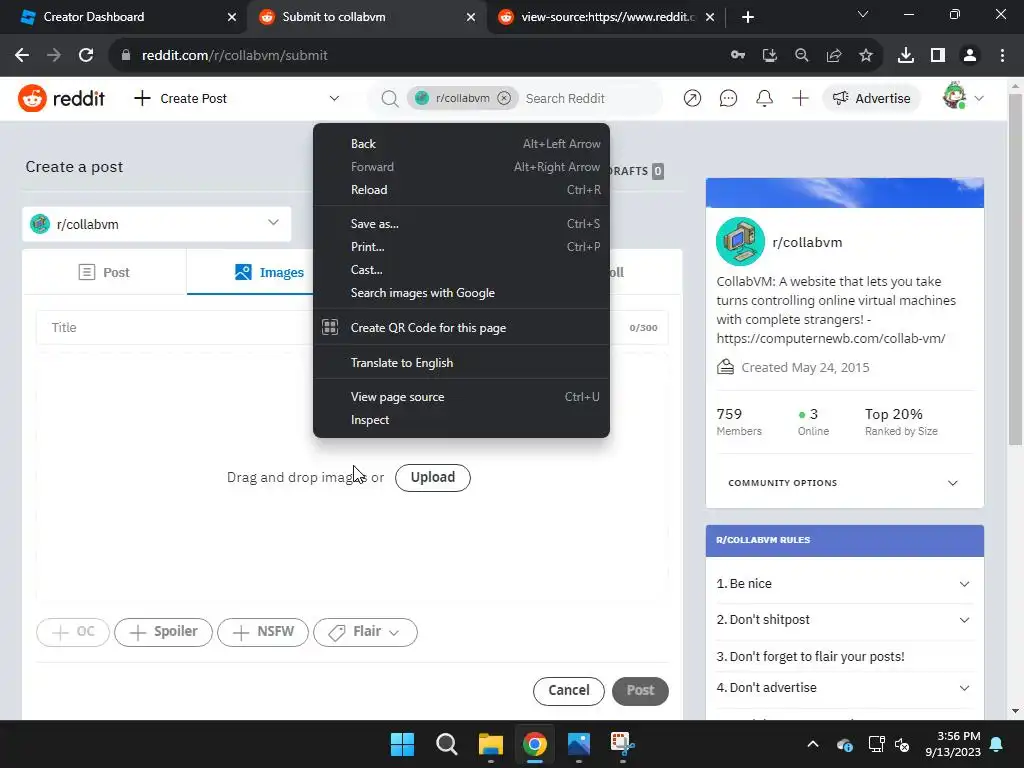Open the Windows Start menu
Screen dimensions: 1024x768
click(402, 744)
